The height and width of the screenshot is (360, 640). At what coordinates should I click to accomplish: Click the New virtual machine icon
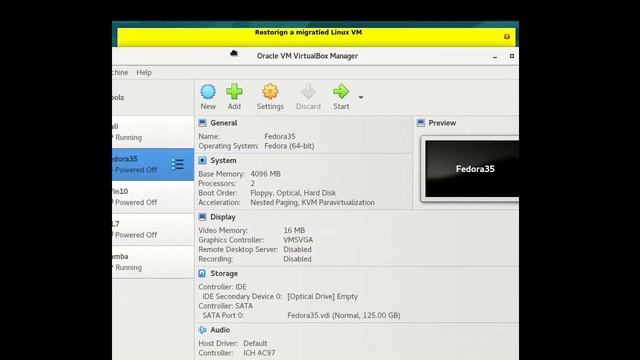208,92
